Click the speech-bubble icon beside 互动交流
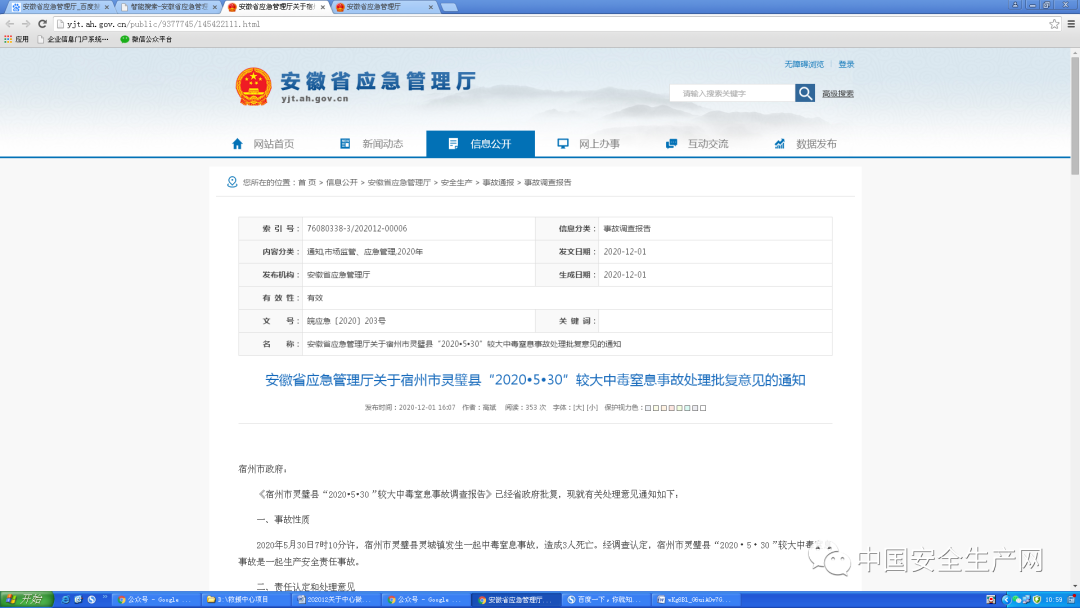This screenshot has height=608, width=1080. pyautogui.click(x=671, y=143)
